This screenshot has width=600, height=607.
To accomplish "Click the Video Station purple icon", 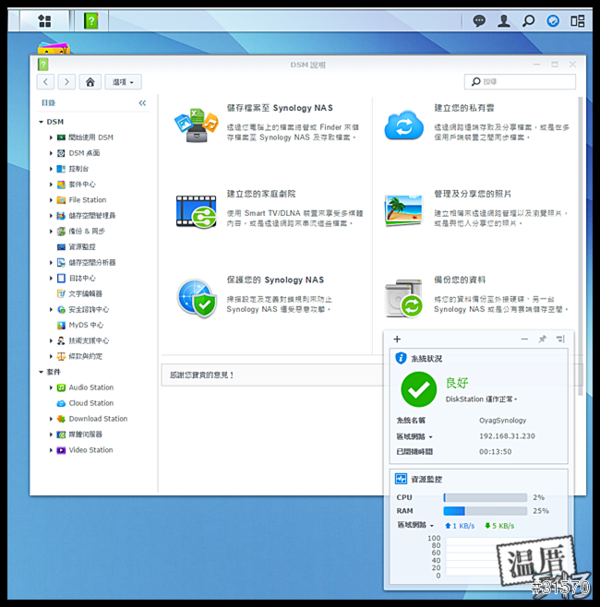I will tap(61, 450).
